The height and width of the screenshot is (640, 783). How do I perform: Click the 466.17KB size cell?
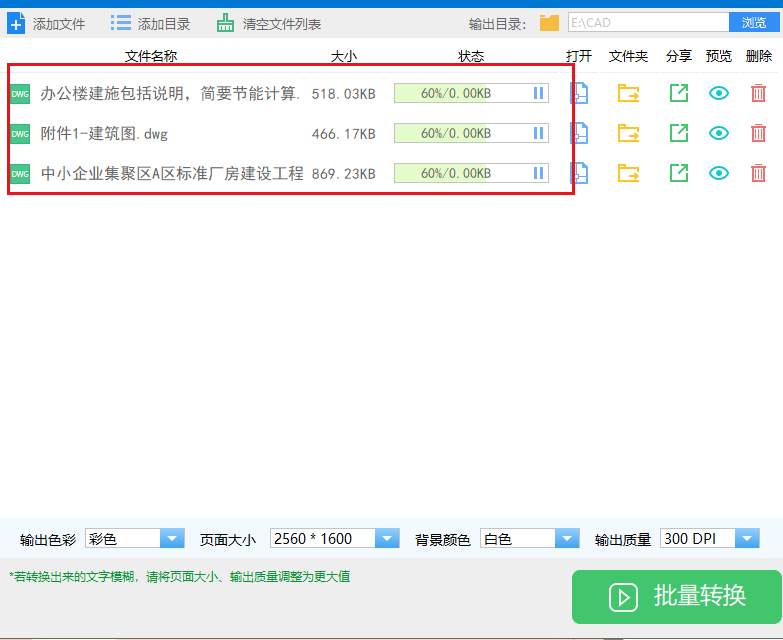pos(344,134)
